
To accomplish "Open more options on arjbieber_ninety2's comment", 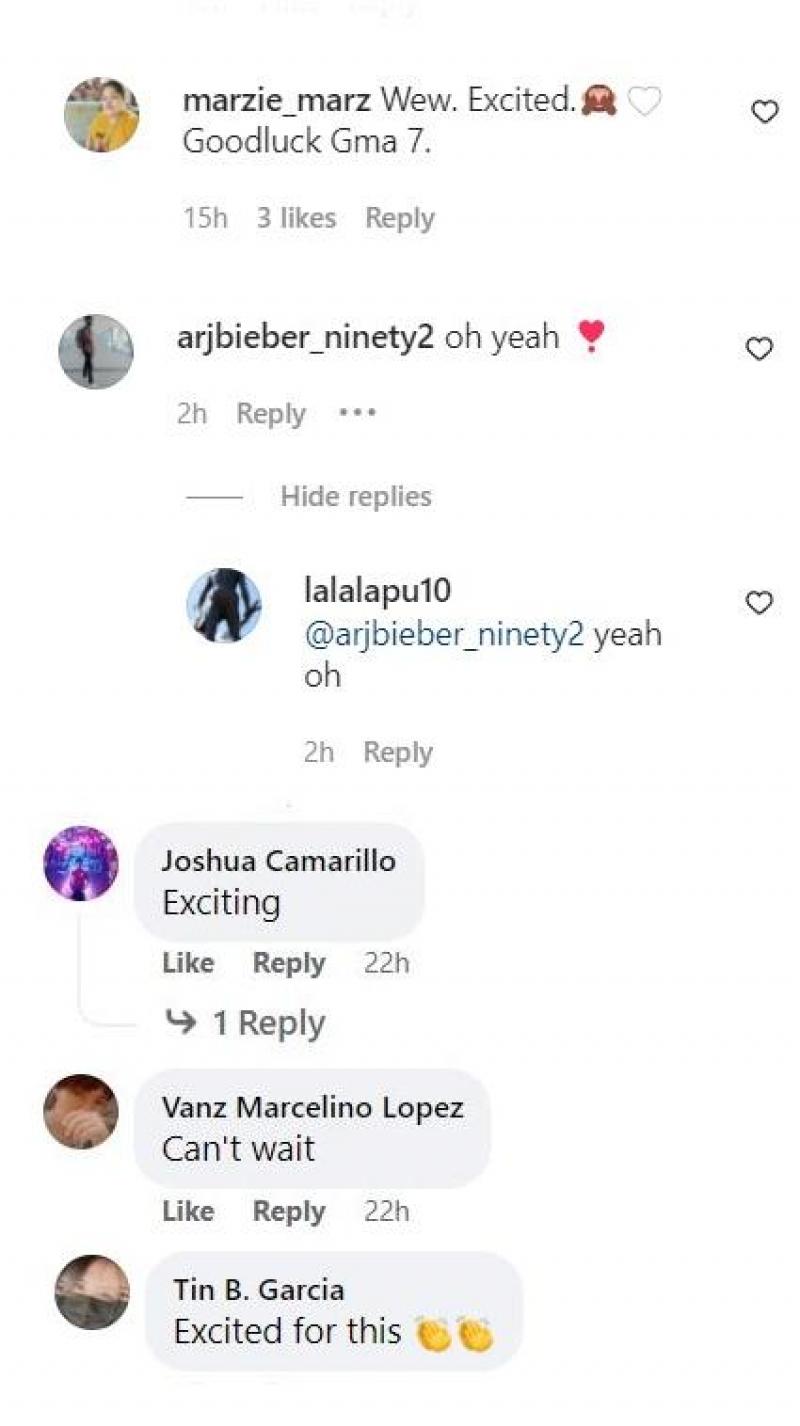I will pos(357,413).
